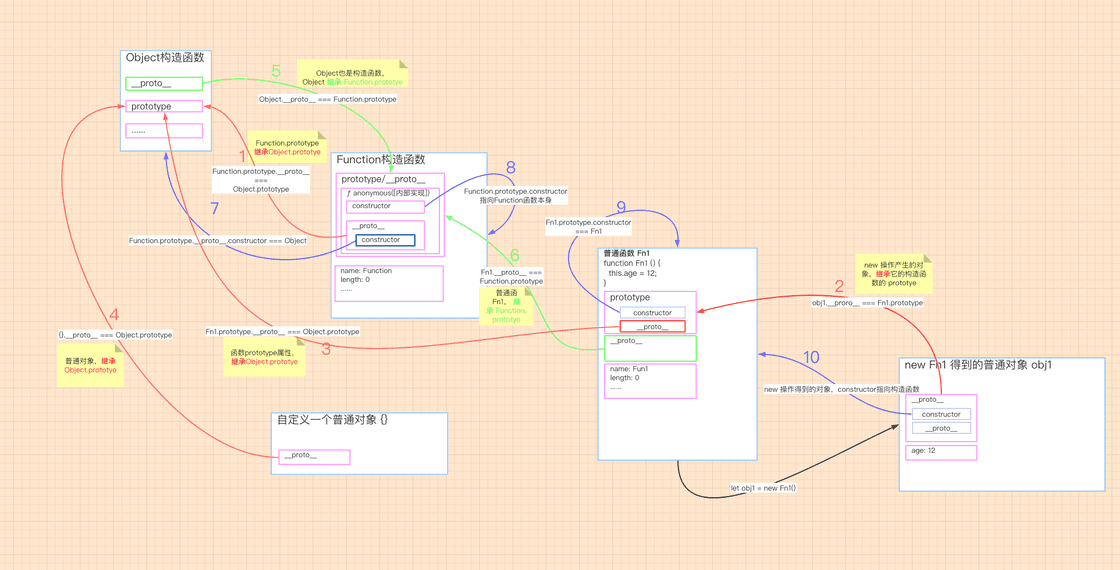Click yellow note 'Function.prototype 继承Object.prototye'

click(287, 147)
